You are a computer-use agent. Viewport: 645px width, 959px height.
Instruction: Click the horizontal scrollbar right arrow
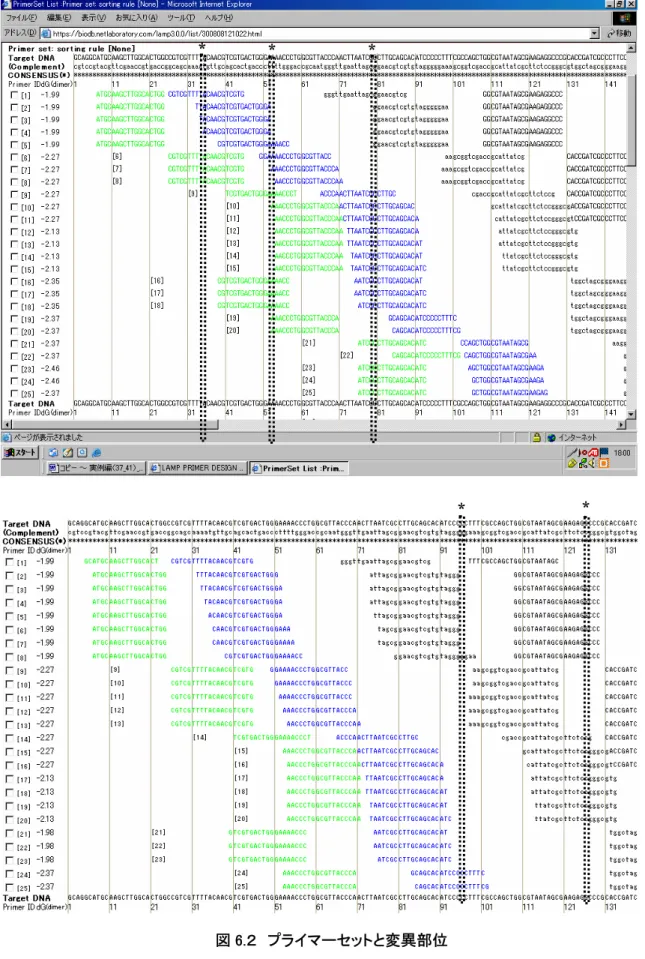(x=622, y=424)
